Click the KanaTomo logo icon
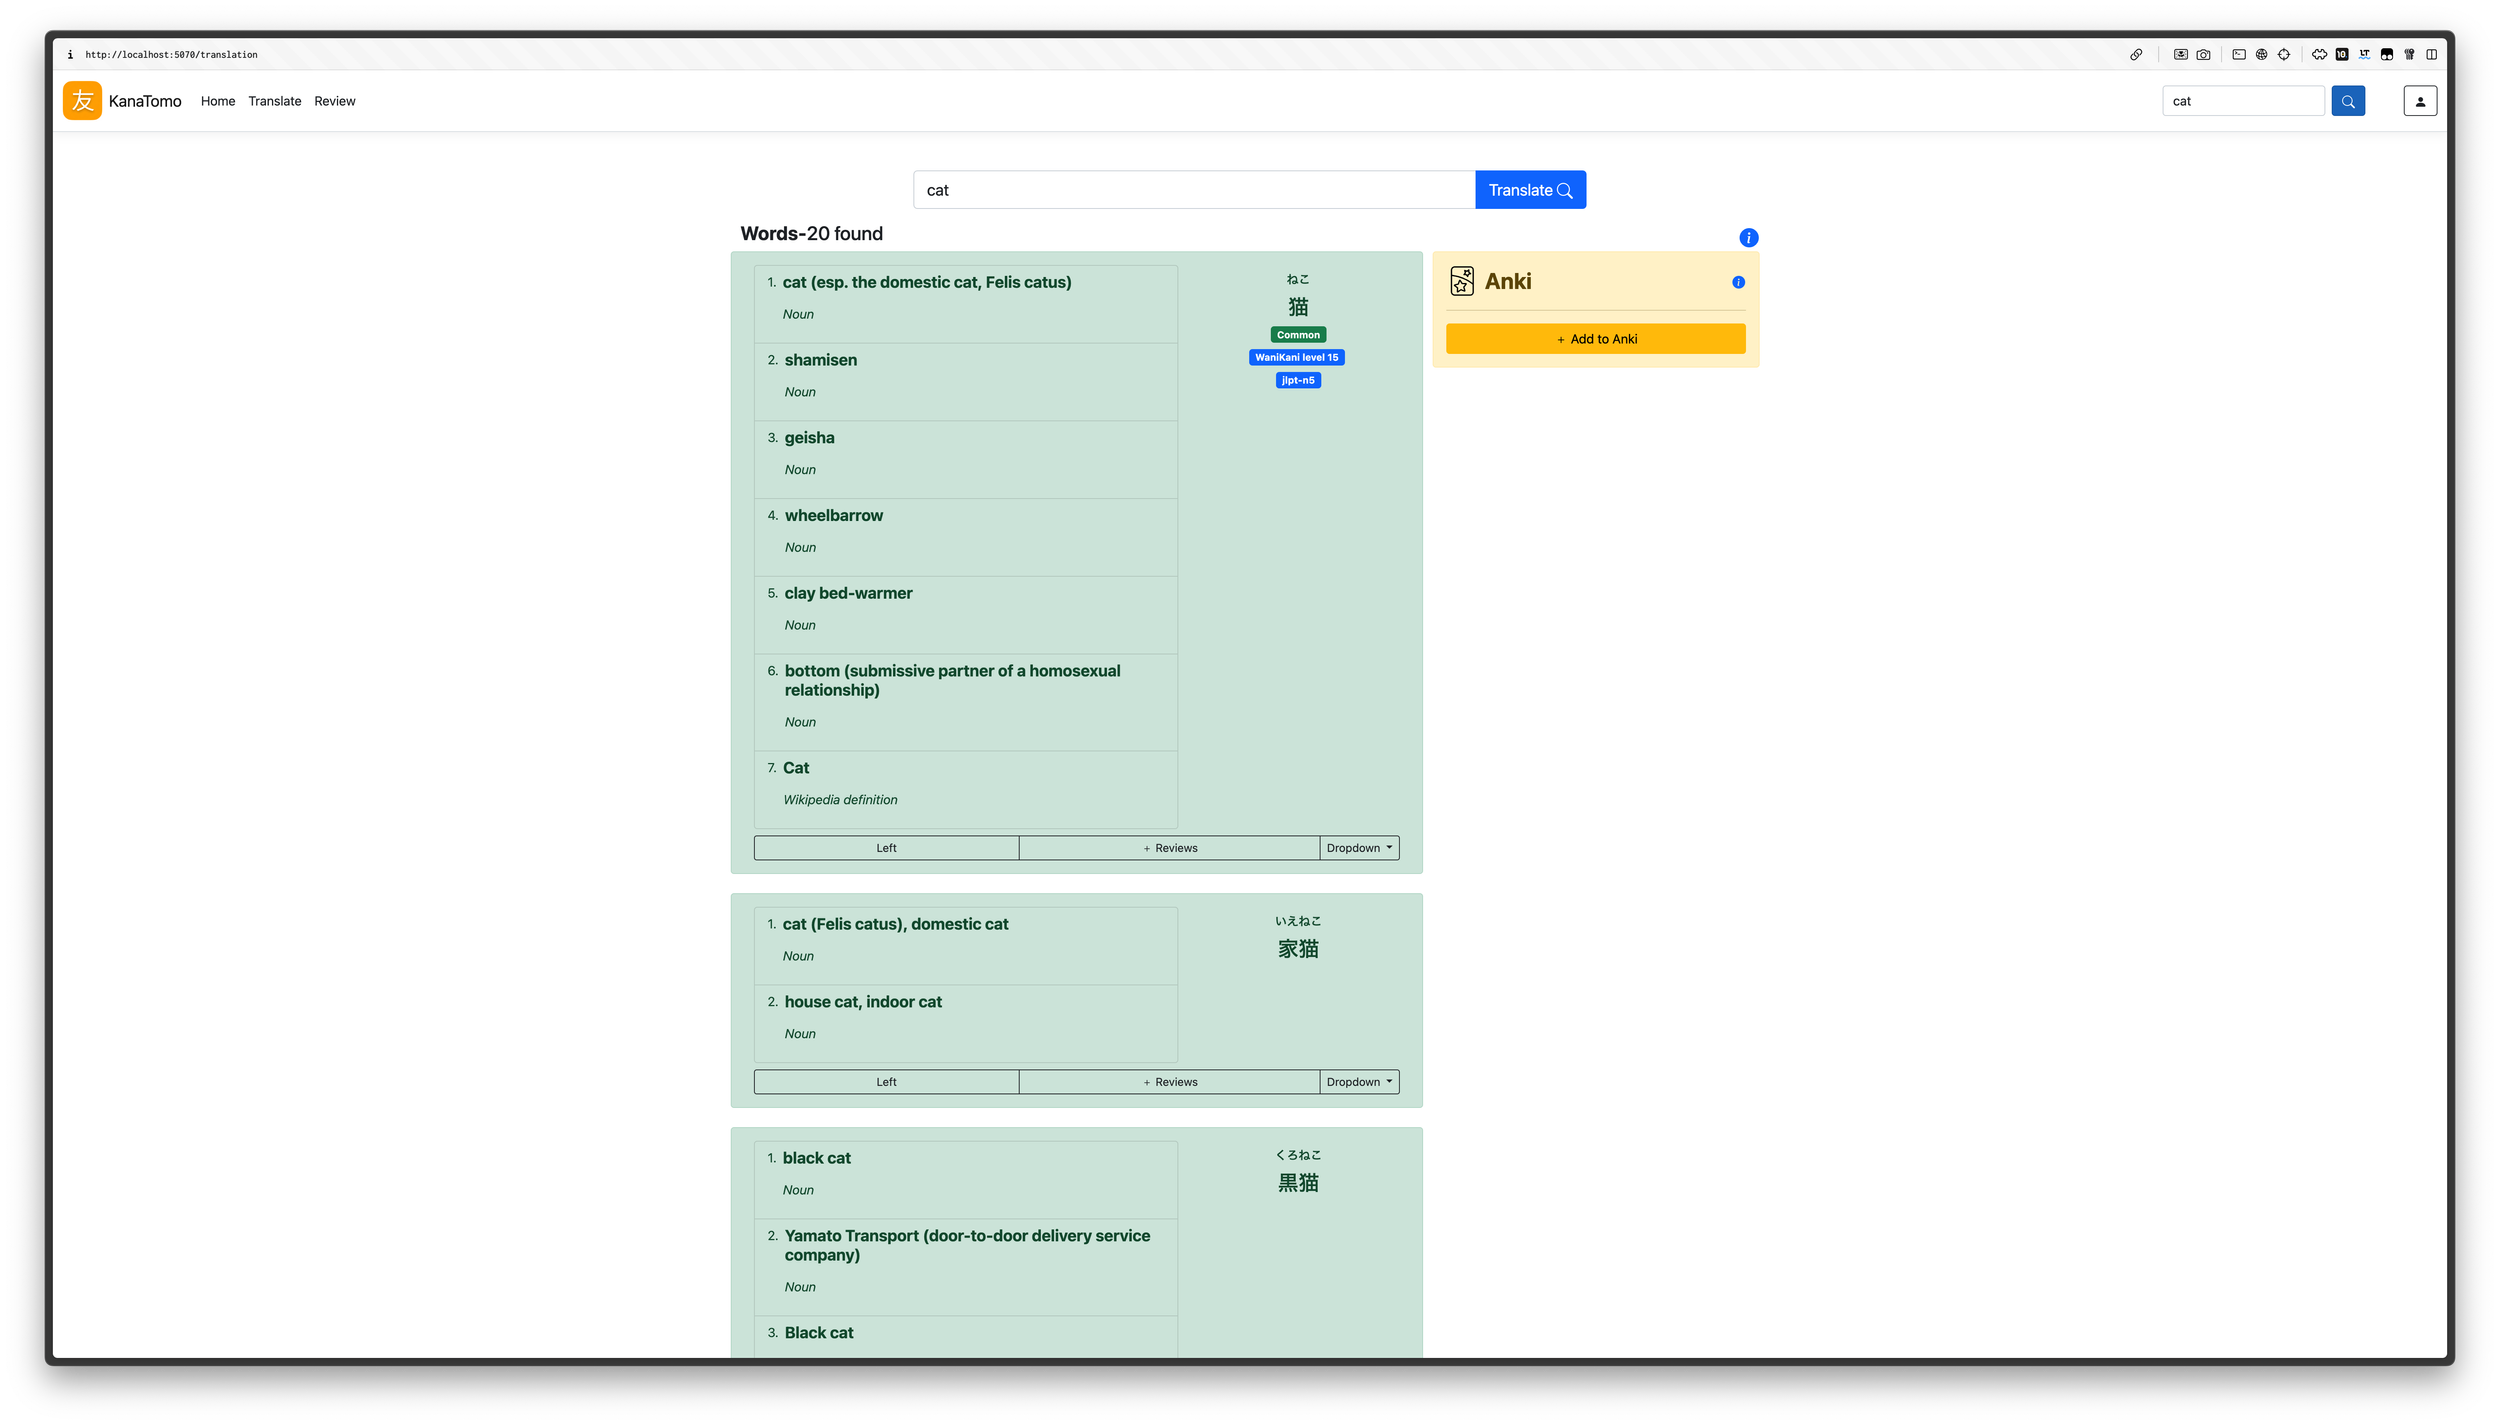The height and width of the screenshot is (1425, 2500). 83,100
